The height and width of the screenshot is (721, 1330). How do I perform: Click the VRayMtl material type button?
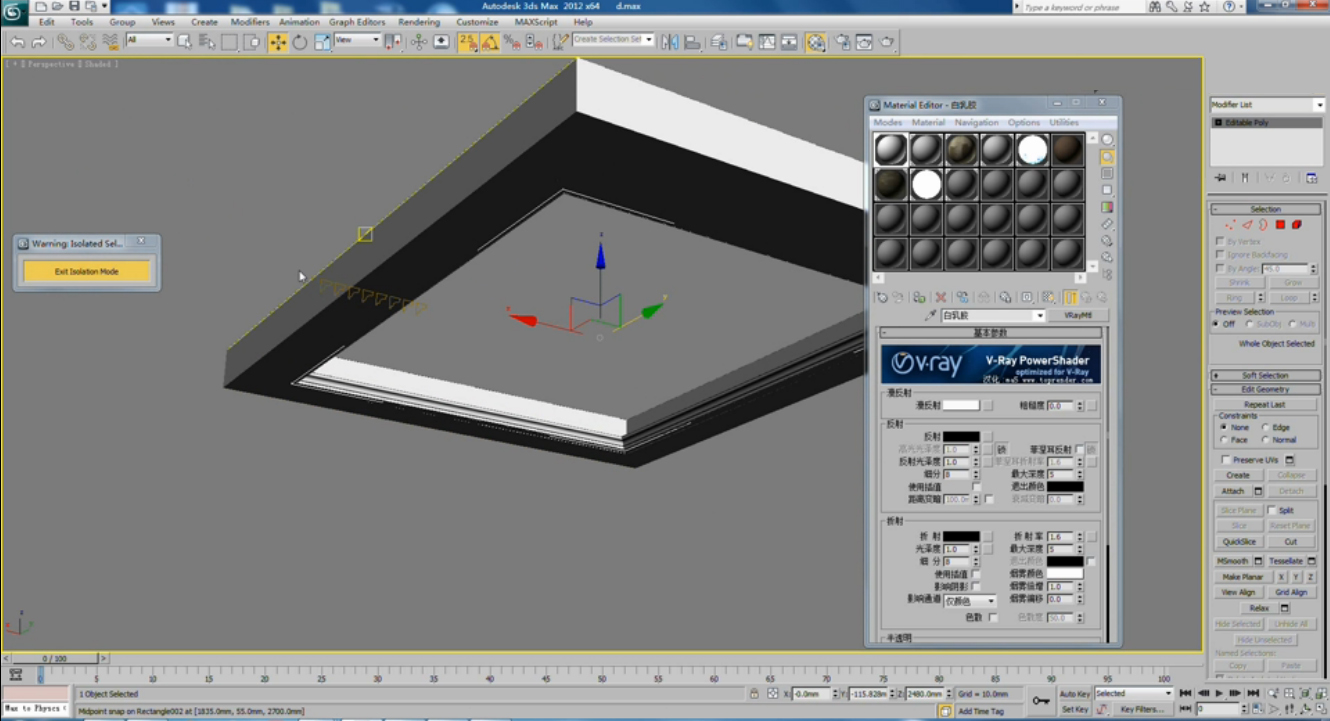1078,315
